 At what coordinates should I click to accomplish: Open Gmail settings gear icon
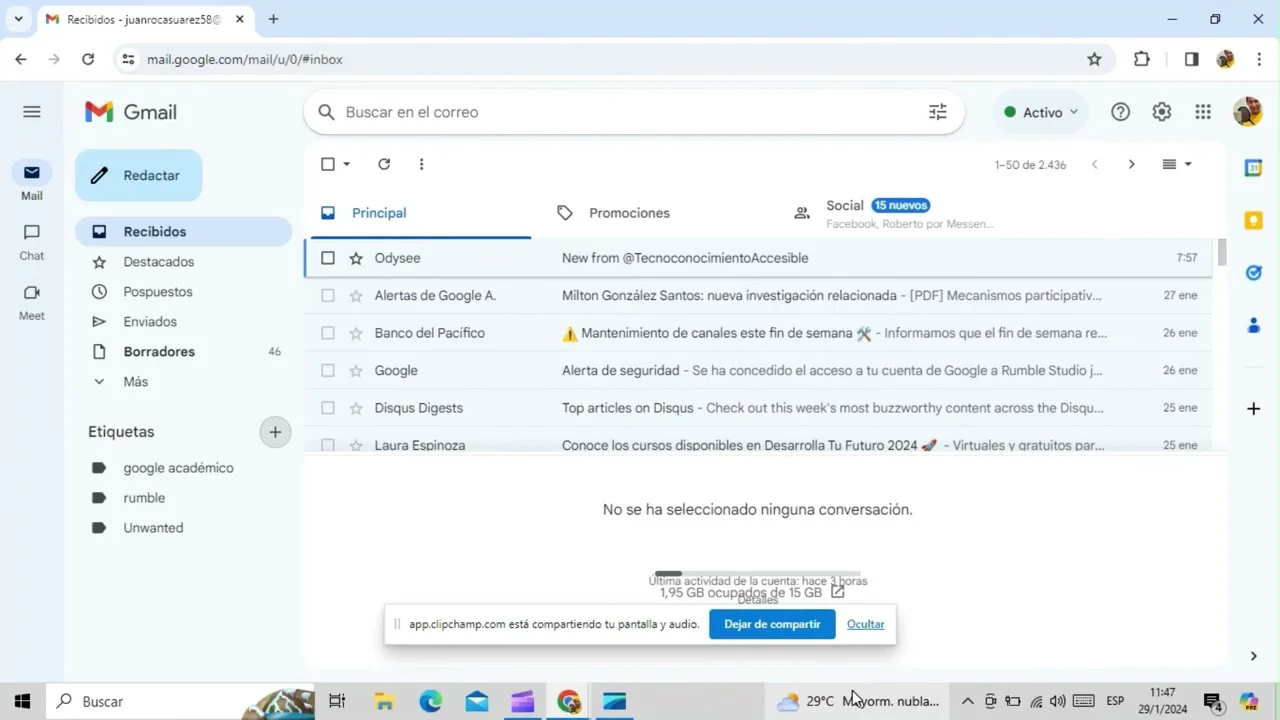[1161, 112]
